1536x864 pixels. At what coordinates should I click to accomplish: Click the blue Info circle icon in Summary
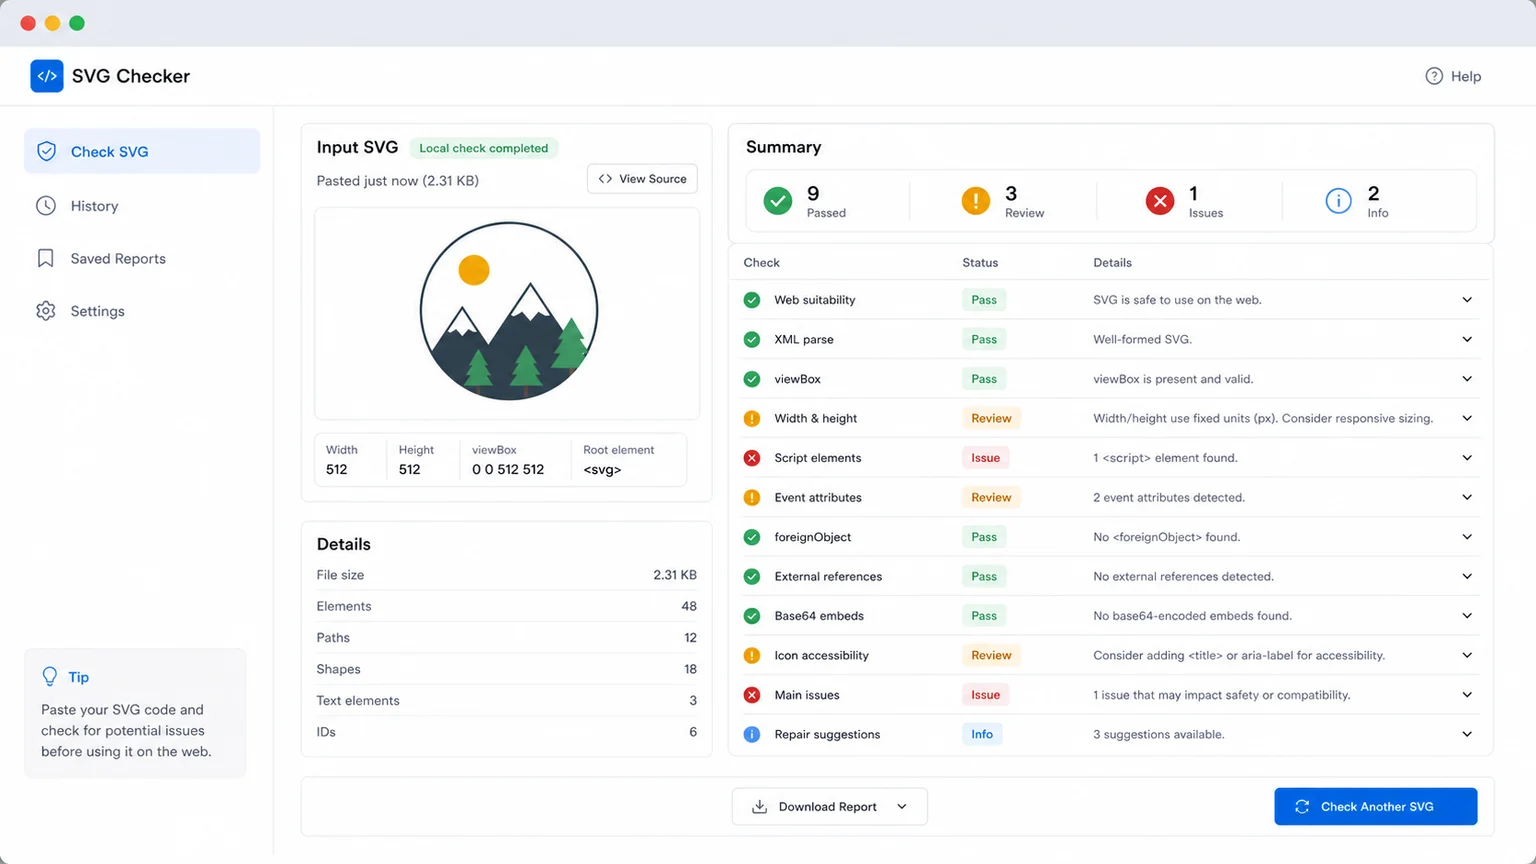click(x=1338, y=201)
